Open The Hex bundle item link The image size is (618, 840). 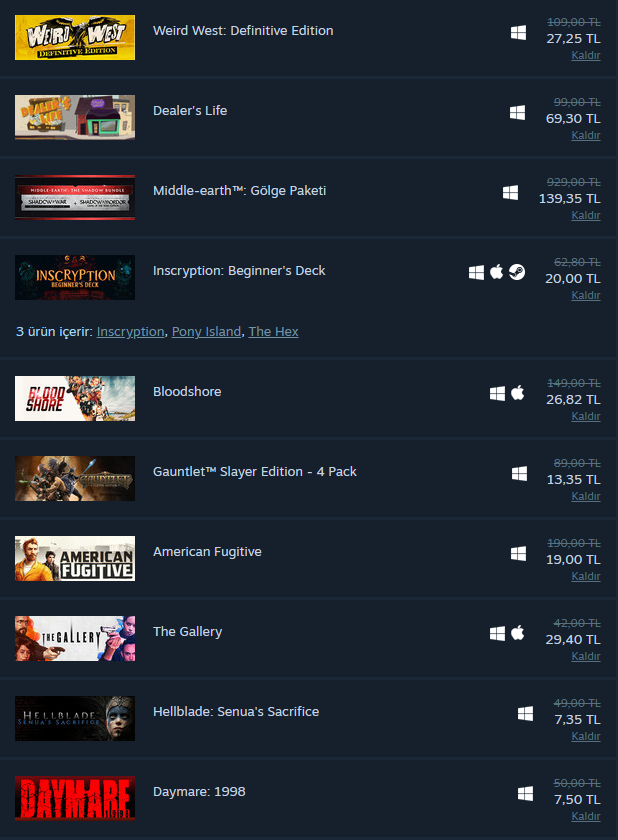pos(273,332)
